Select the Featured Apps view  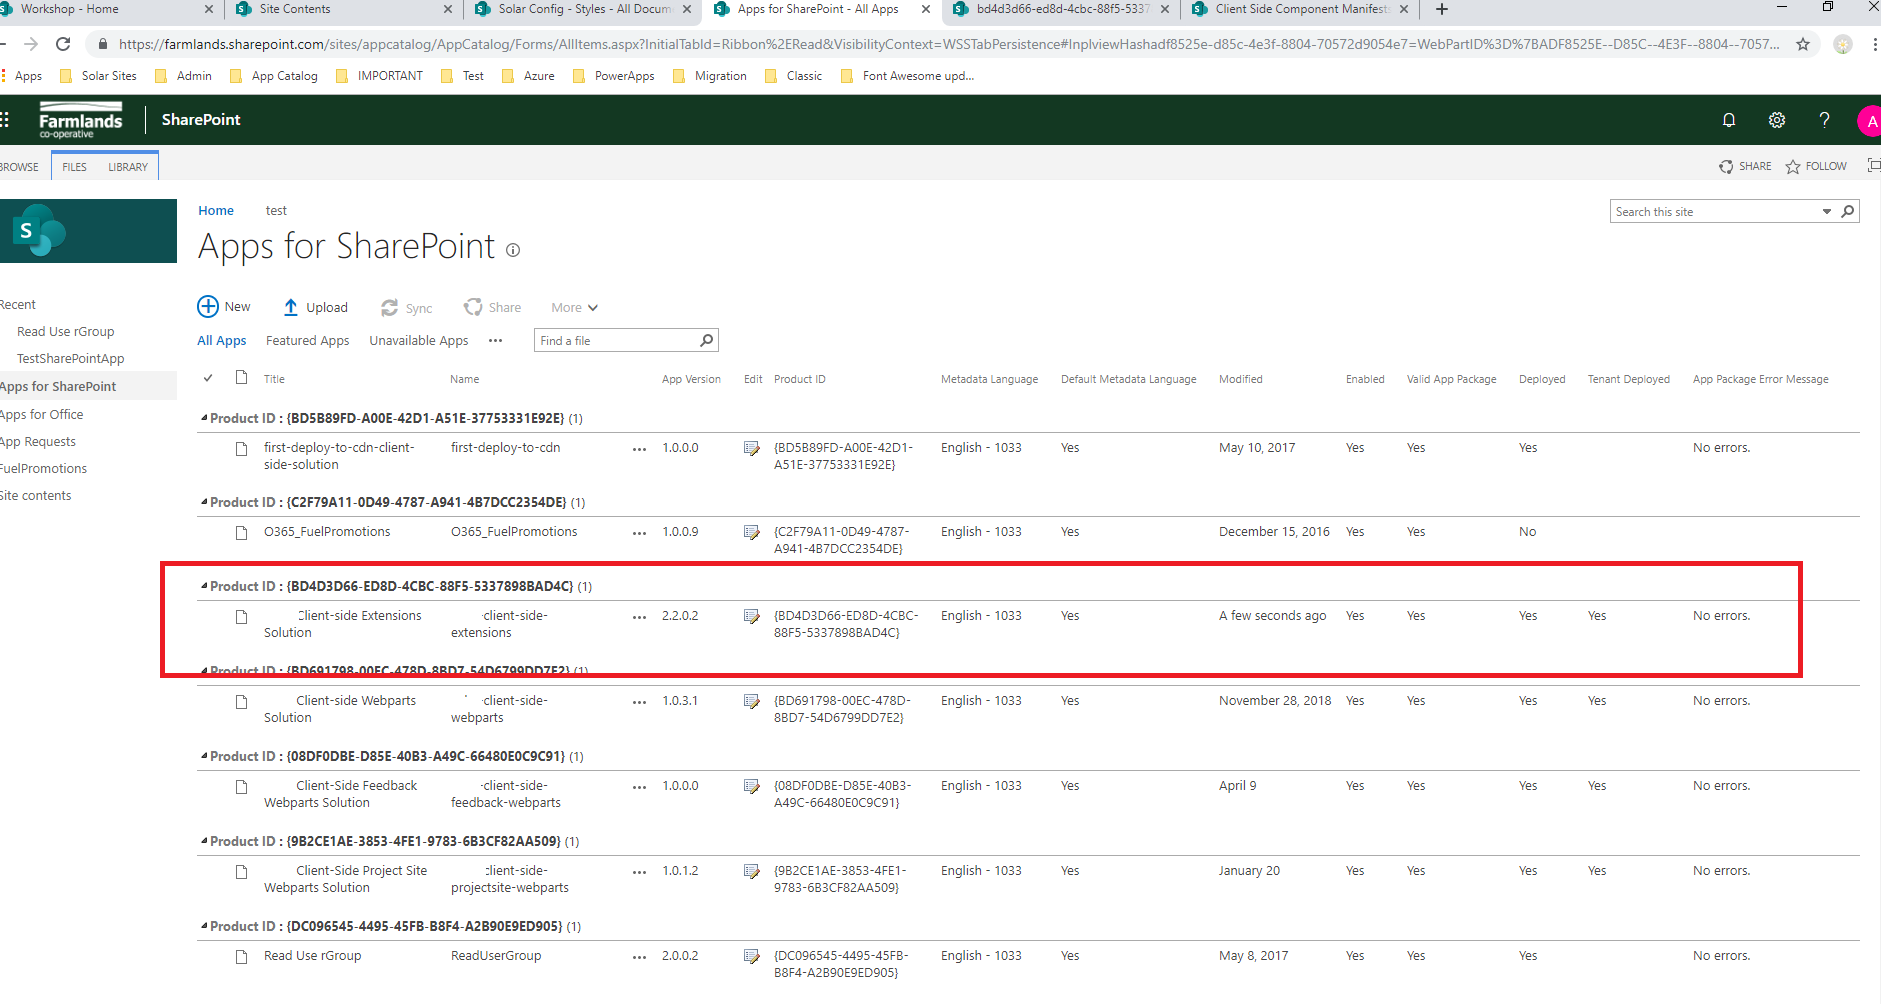click(x=307, y=340)
